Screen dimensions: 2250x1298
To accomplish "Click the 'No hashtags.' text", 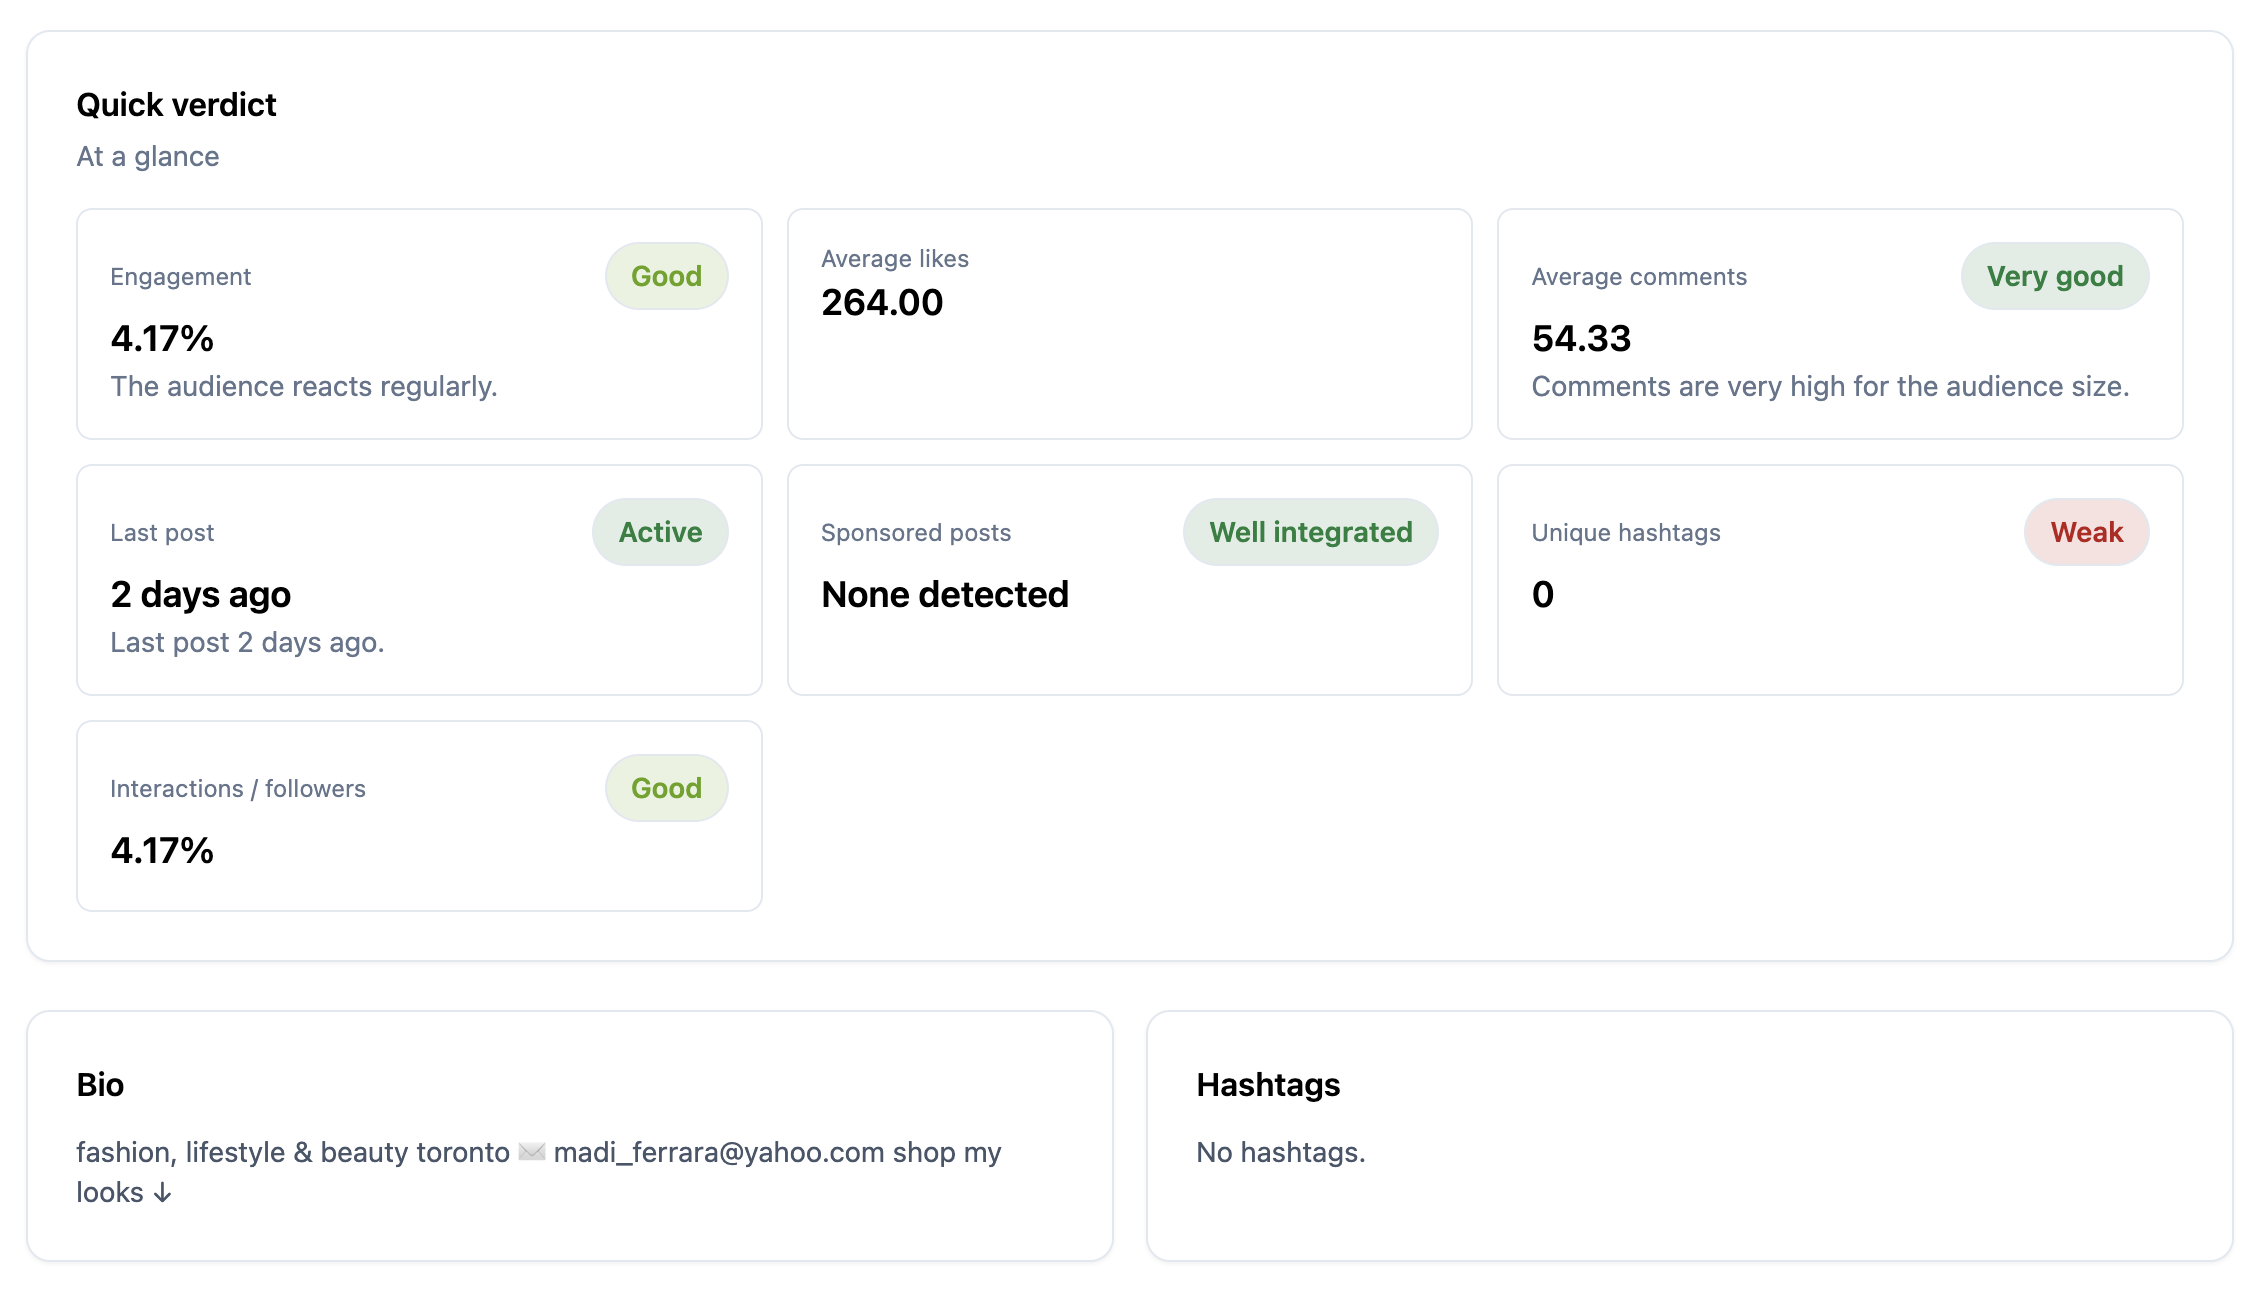I will (x=1280, y=1152).
